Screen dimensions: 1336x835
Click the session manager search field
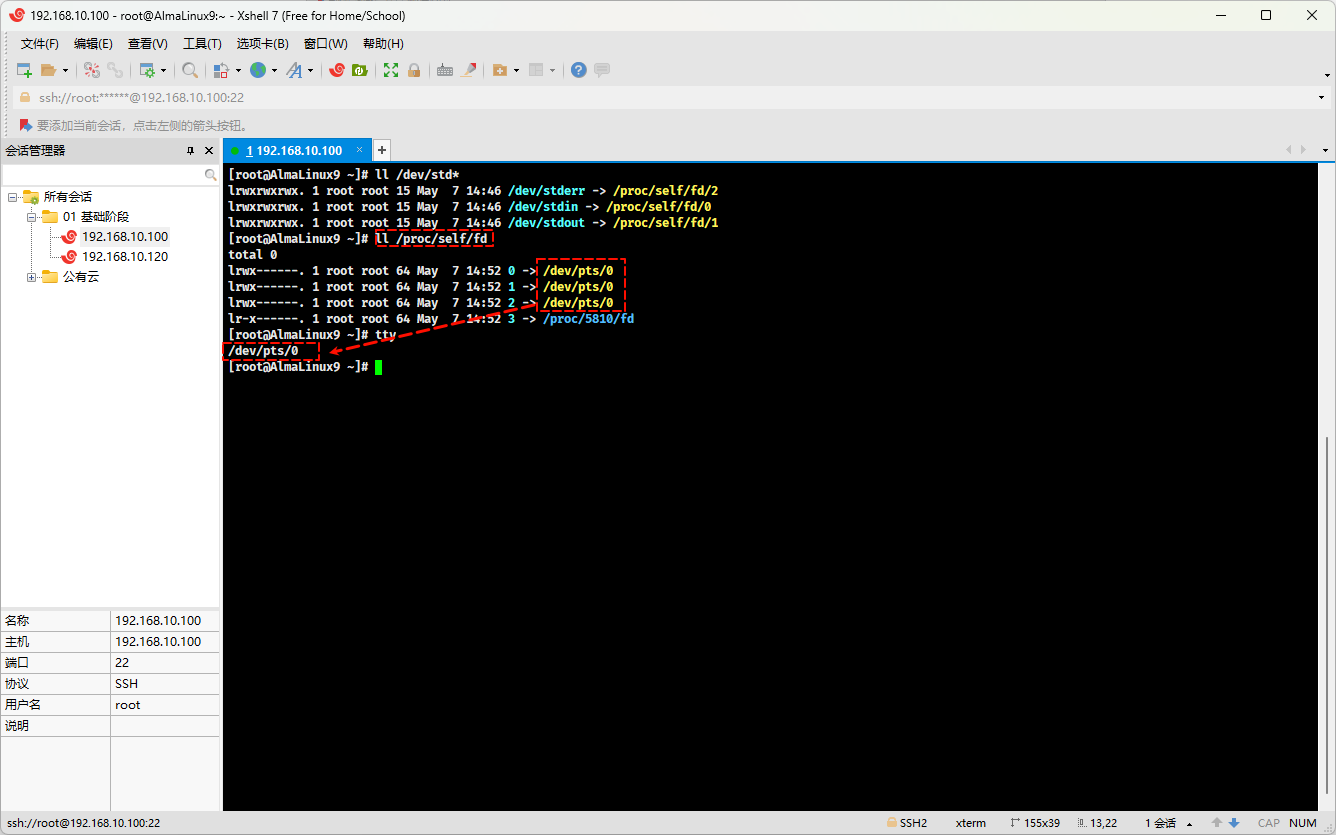pyautogui.click(x=104, y=174)
